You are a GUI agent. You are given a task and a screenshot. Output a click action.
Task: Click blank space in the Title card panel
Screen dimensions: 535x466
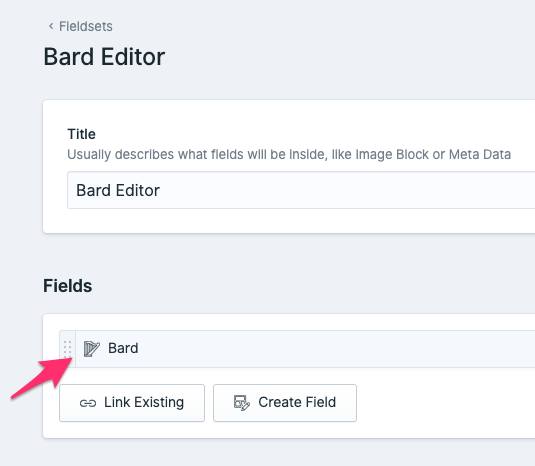290,220
